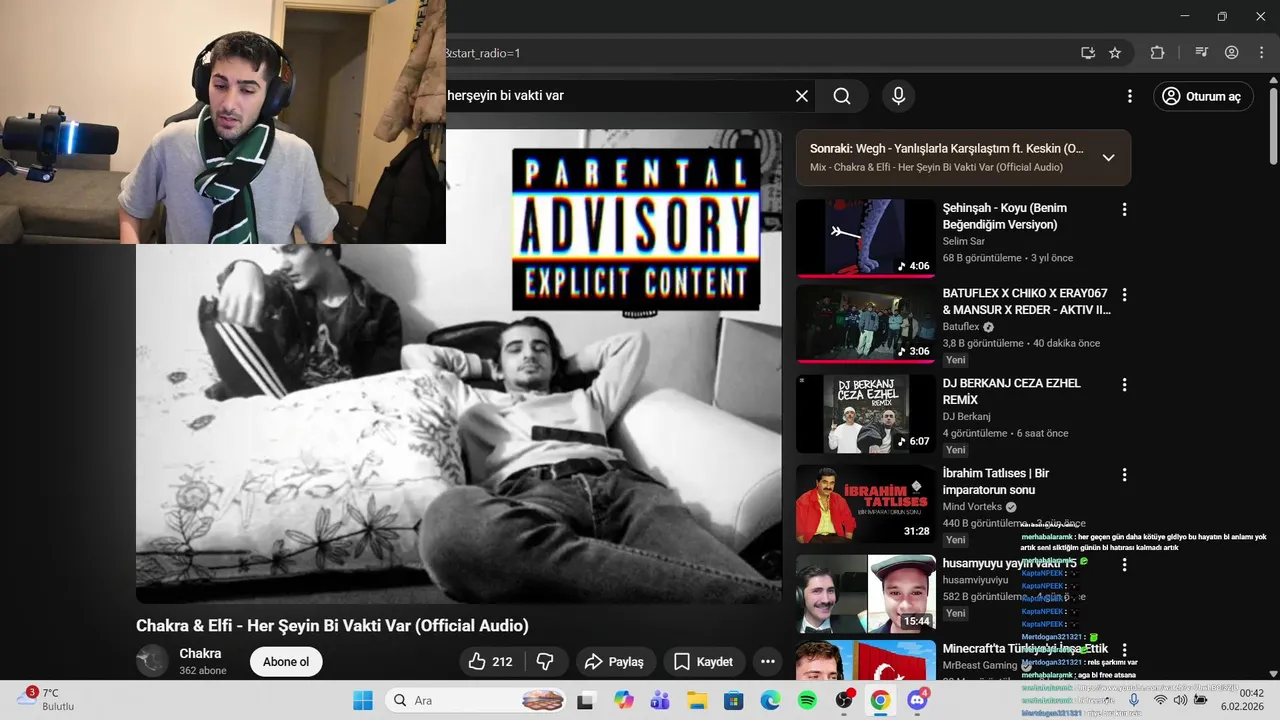Open options for DJ BERKANJ CEZA EZHEL REMİX
Screen dimensions: 1280x720
[1124, 385]
